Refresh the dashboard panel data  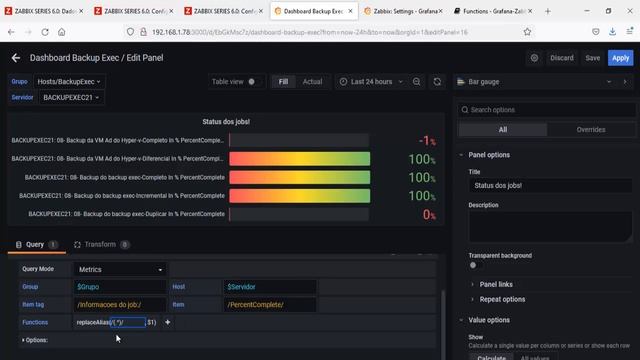click(x=437, y=82)
